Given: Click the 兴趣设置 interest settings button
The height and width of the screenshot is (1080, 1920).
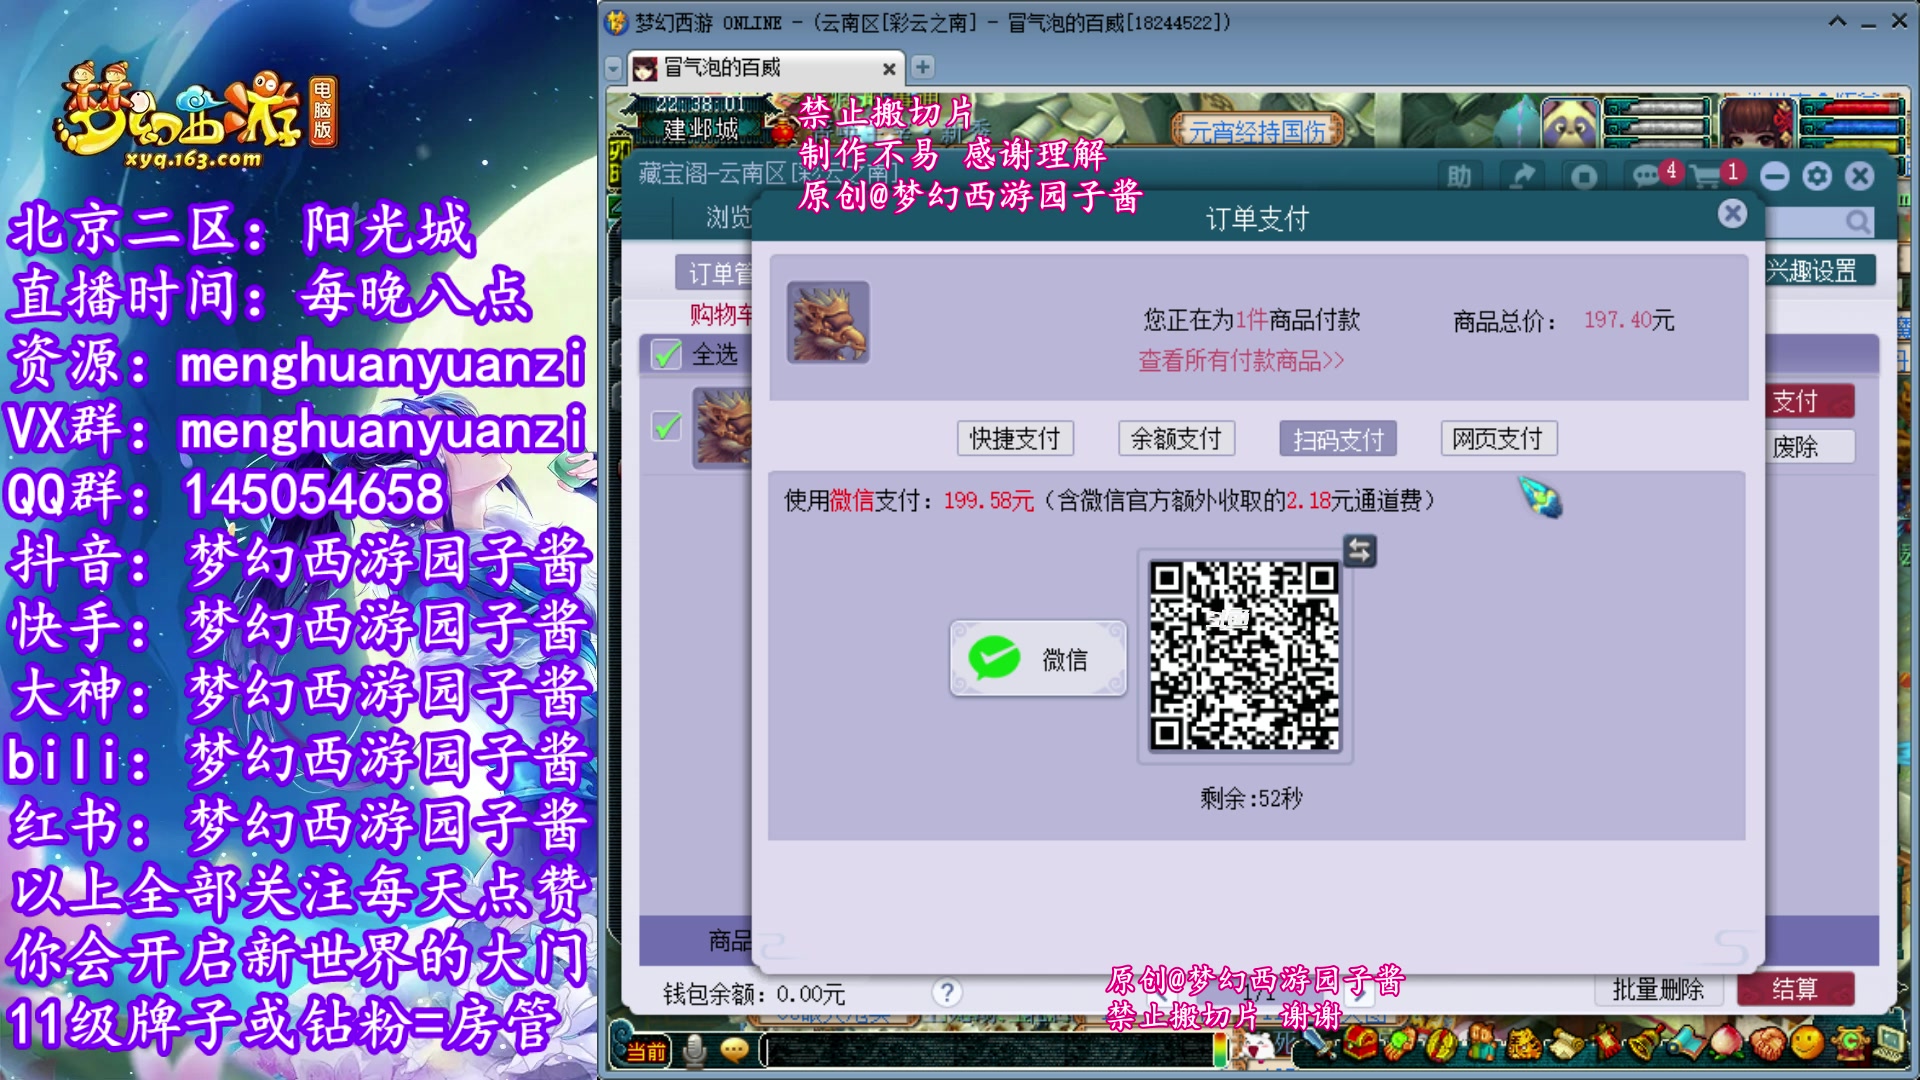Looking at the screenshot, I should pyautogui.click(x=1819, y=271).
